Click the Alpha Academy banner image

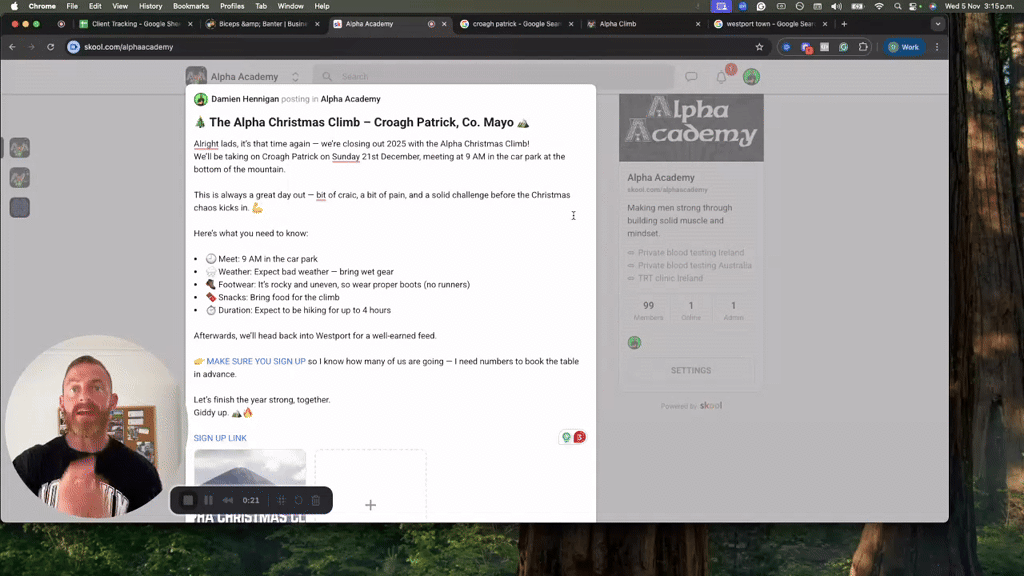point(691,127)
